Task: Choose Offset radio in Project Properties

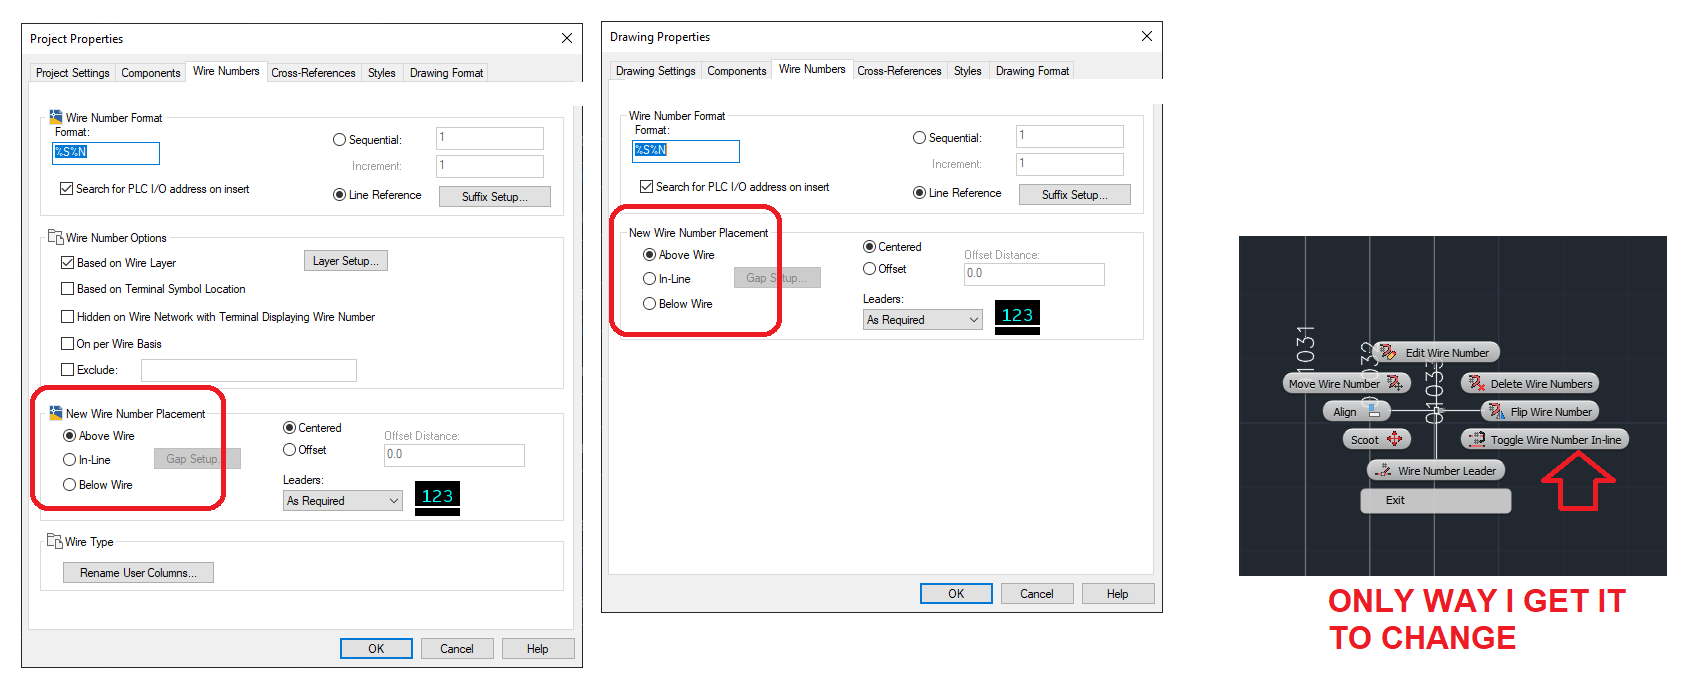Action: (x=289, y=450)
